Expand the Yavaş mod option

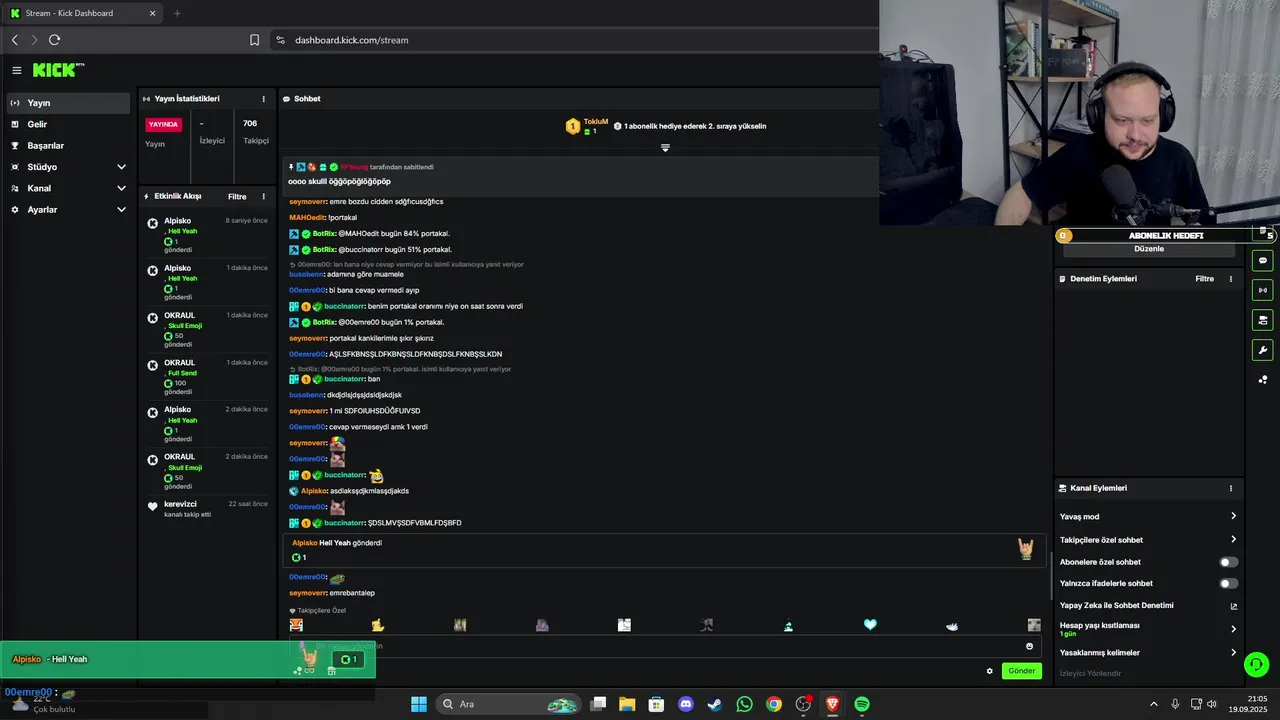point(1148,516)
